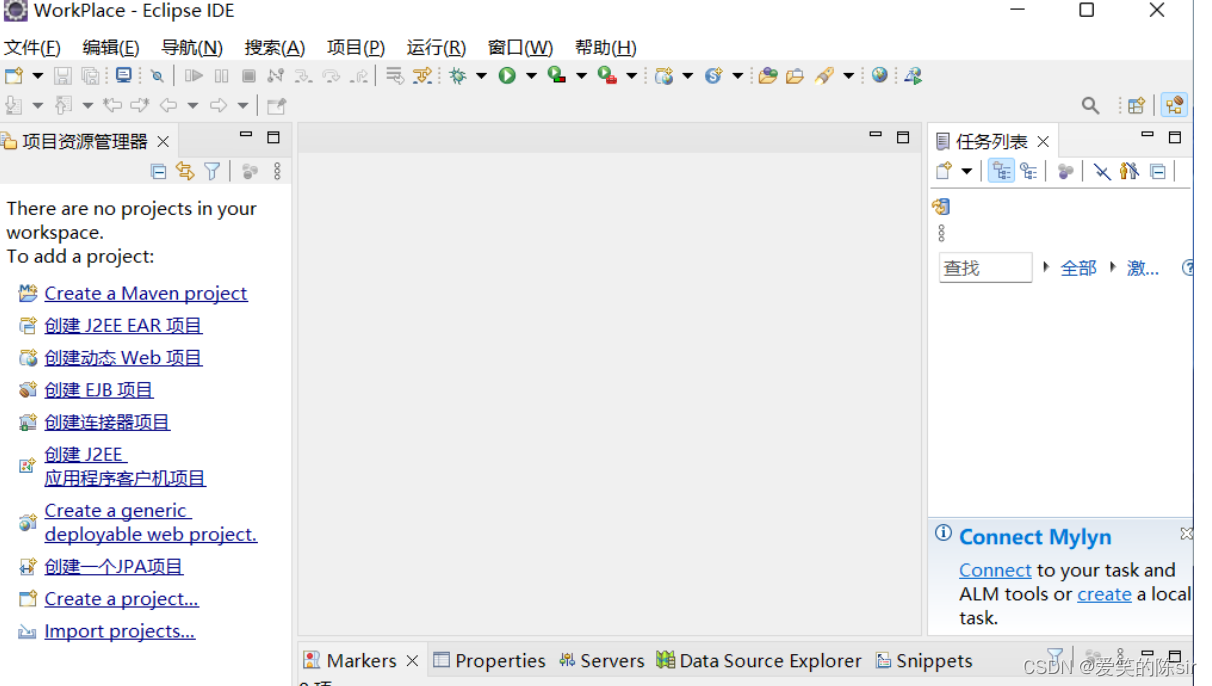Toggle Link with Editor in project explorer

pyautogui.click(x=185, y=171)
